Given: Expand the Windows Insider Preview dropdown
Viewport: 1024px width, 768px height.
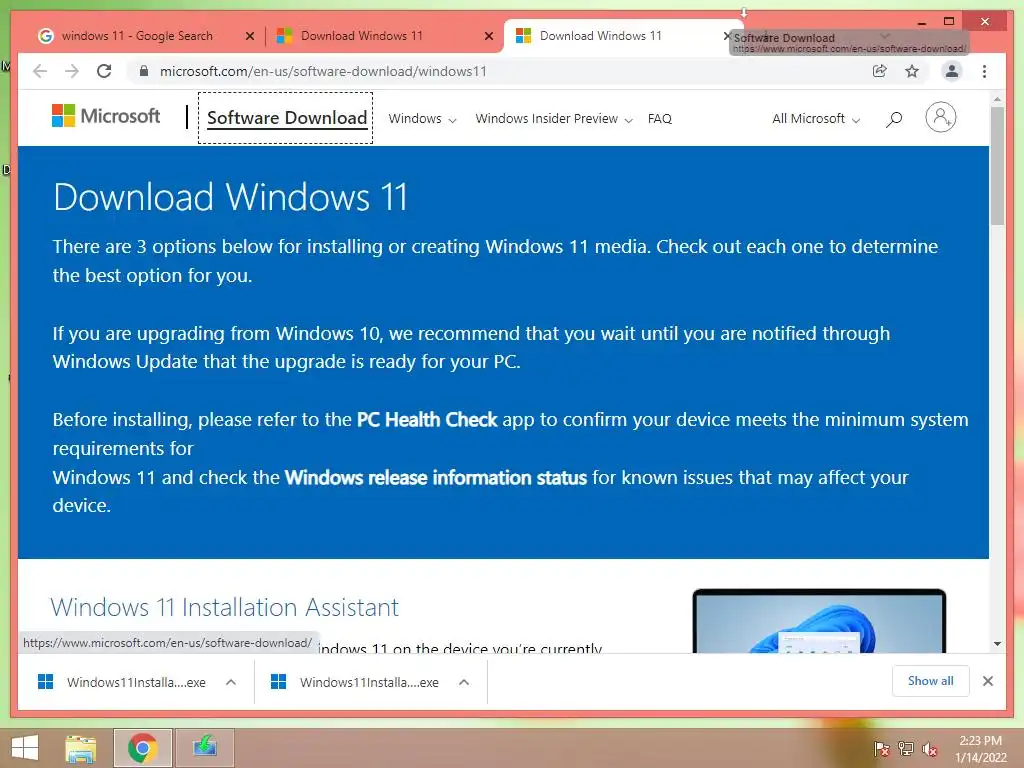Looking at the screenshot, I should tap(554, 119).
